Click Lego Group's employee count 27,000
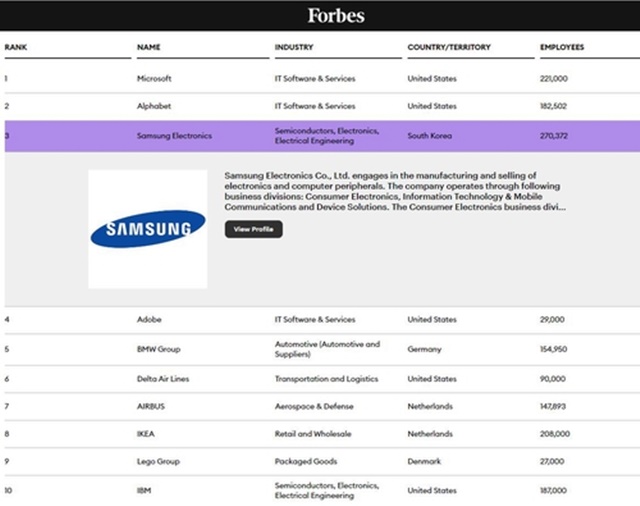Viewport: 640px width, 506px height. (x=552, y=462)
